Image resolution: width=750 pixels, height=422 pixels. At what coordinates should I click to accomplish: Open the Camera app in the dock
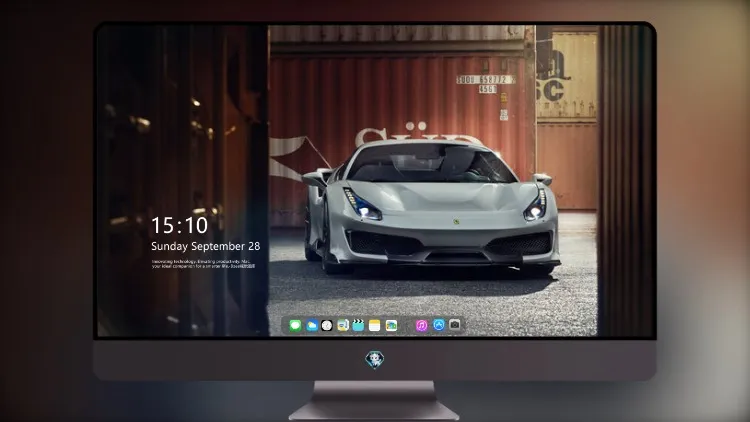tap(455, 325)
